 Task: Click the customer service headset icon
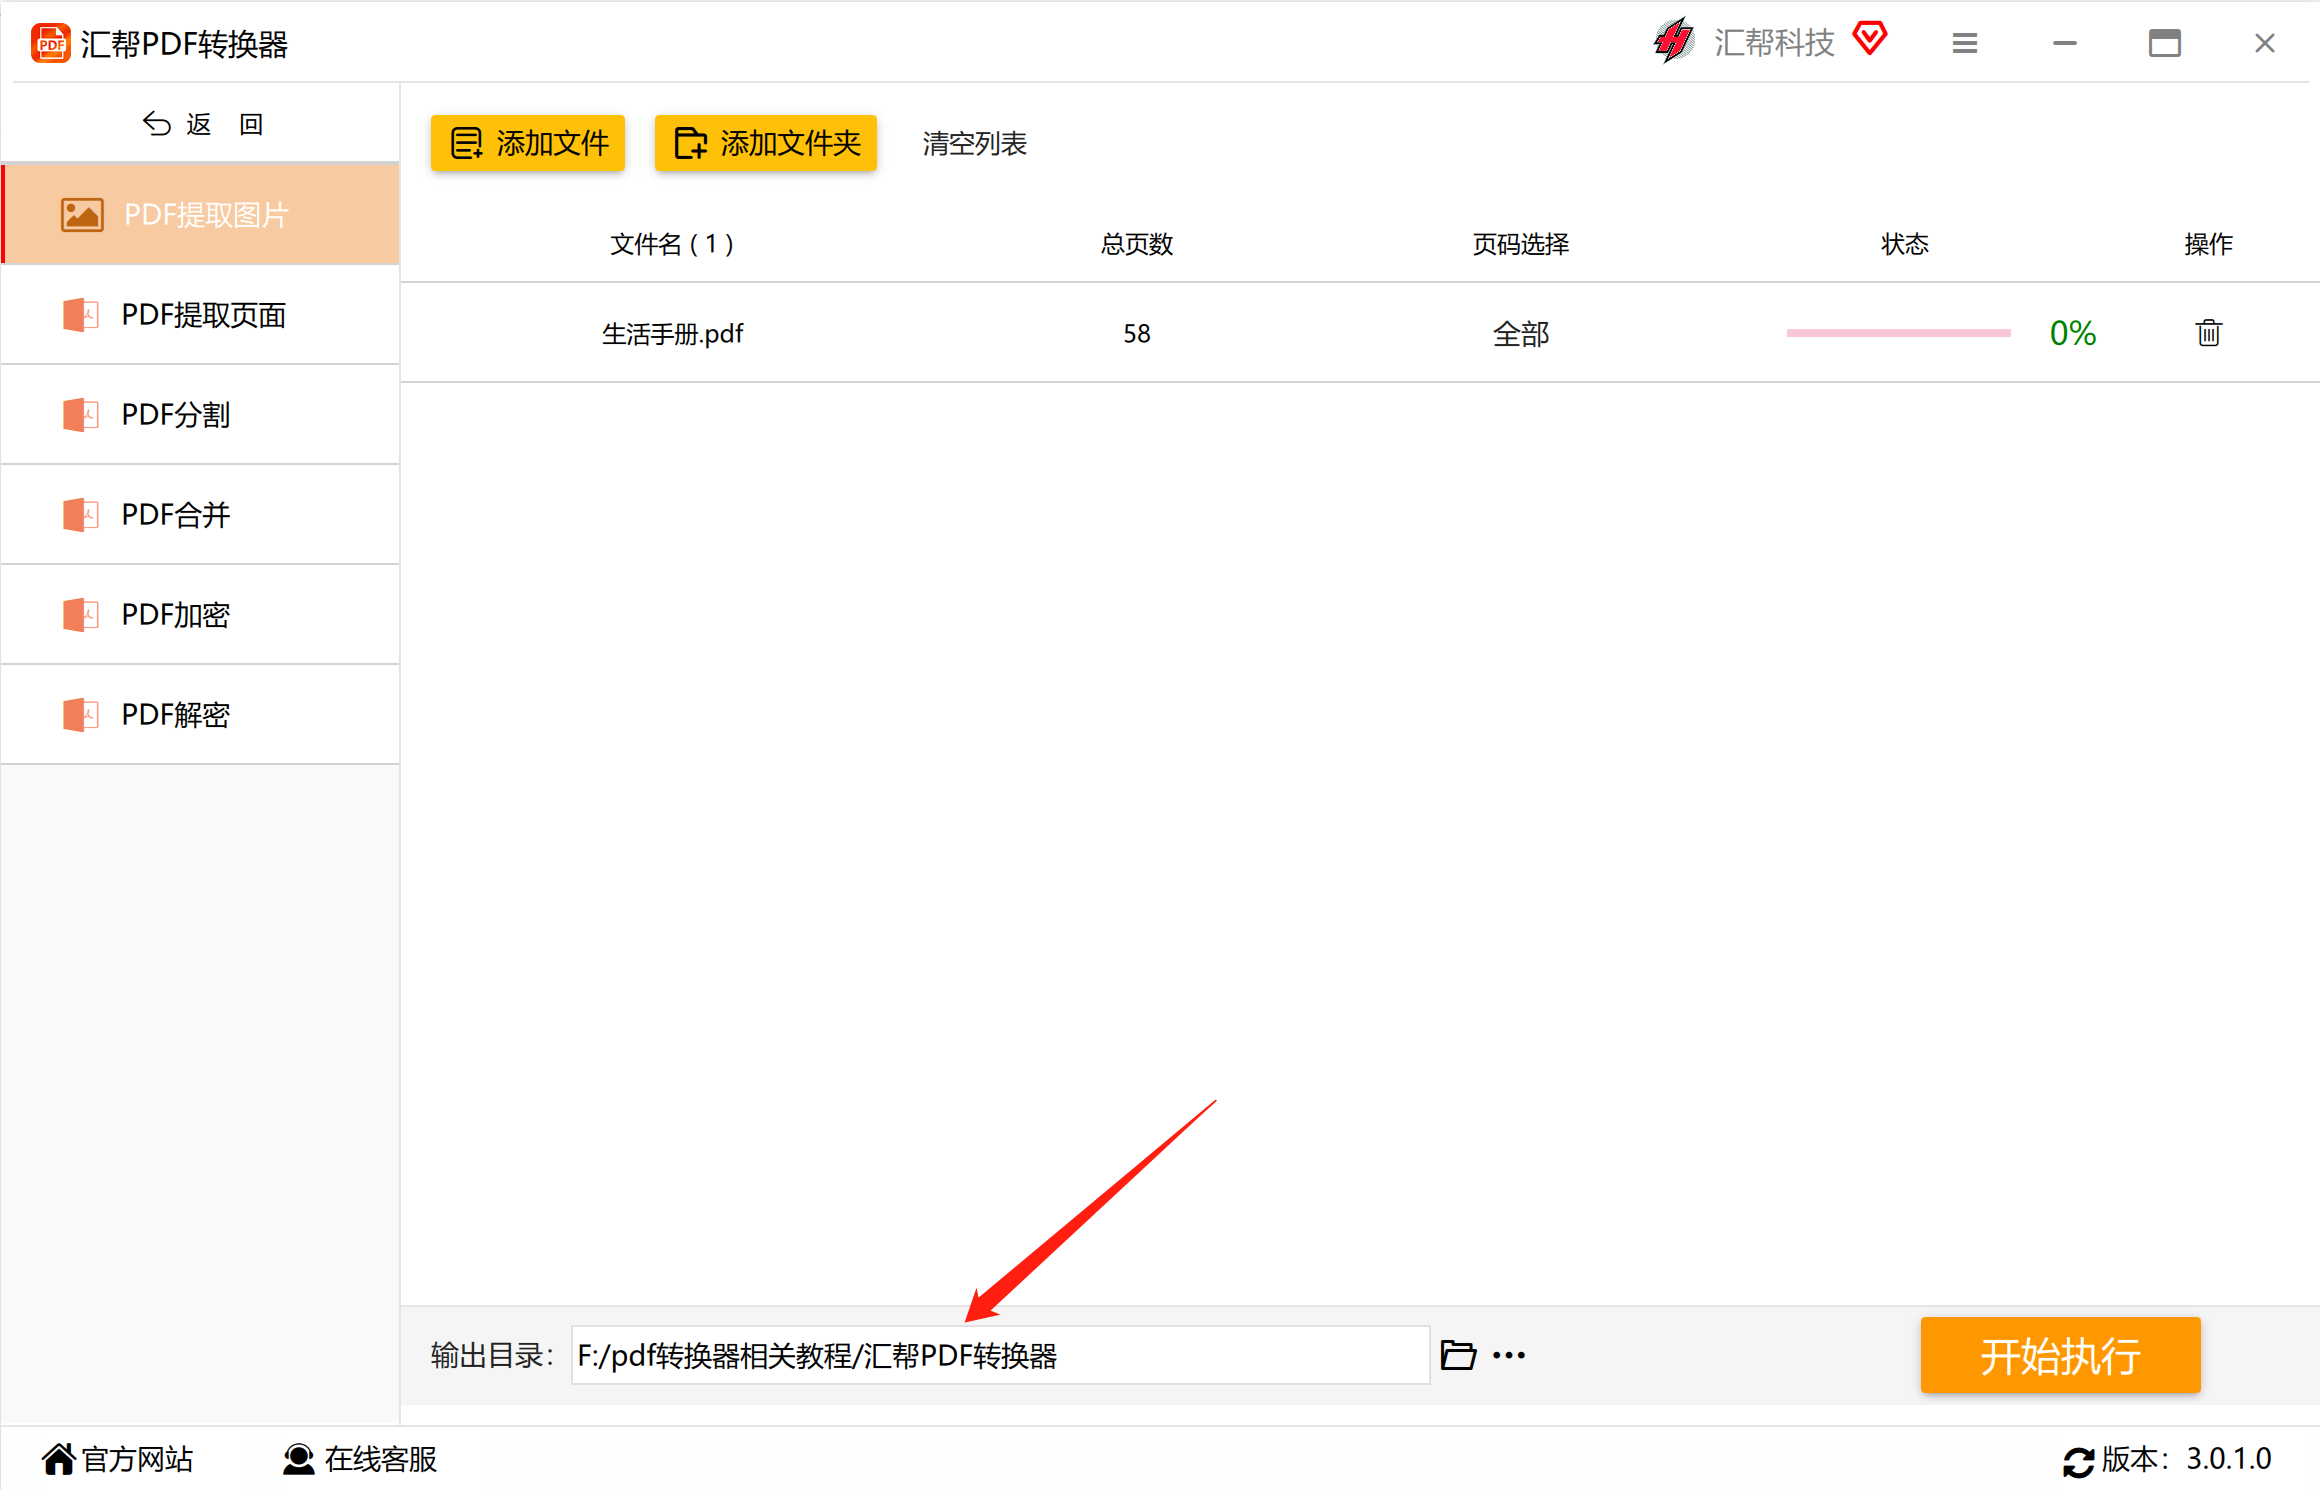pos(298,1459)
